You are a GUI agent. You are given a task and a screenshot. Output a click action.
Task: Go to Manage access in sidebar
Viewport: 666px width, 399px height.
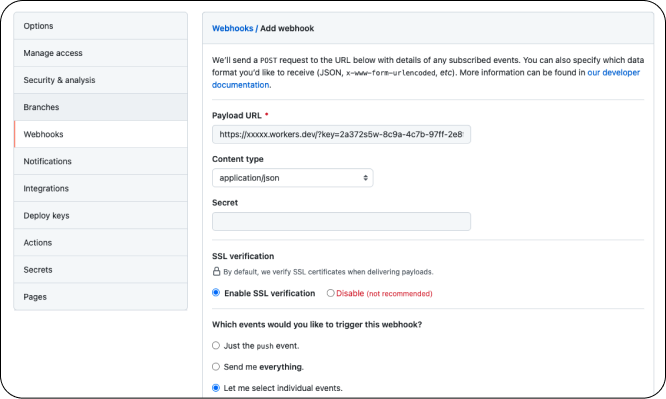(x=100, y=53)
